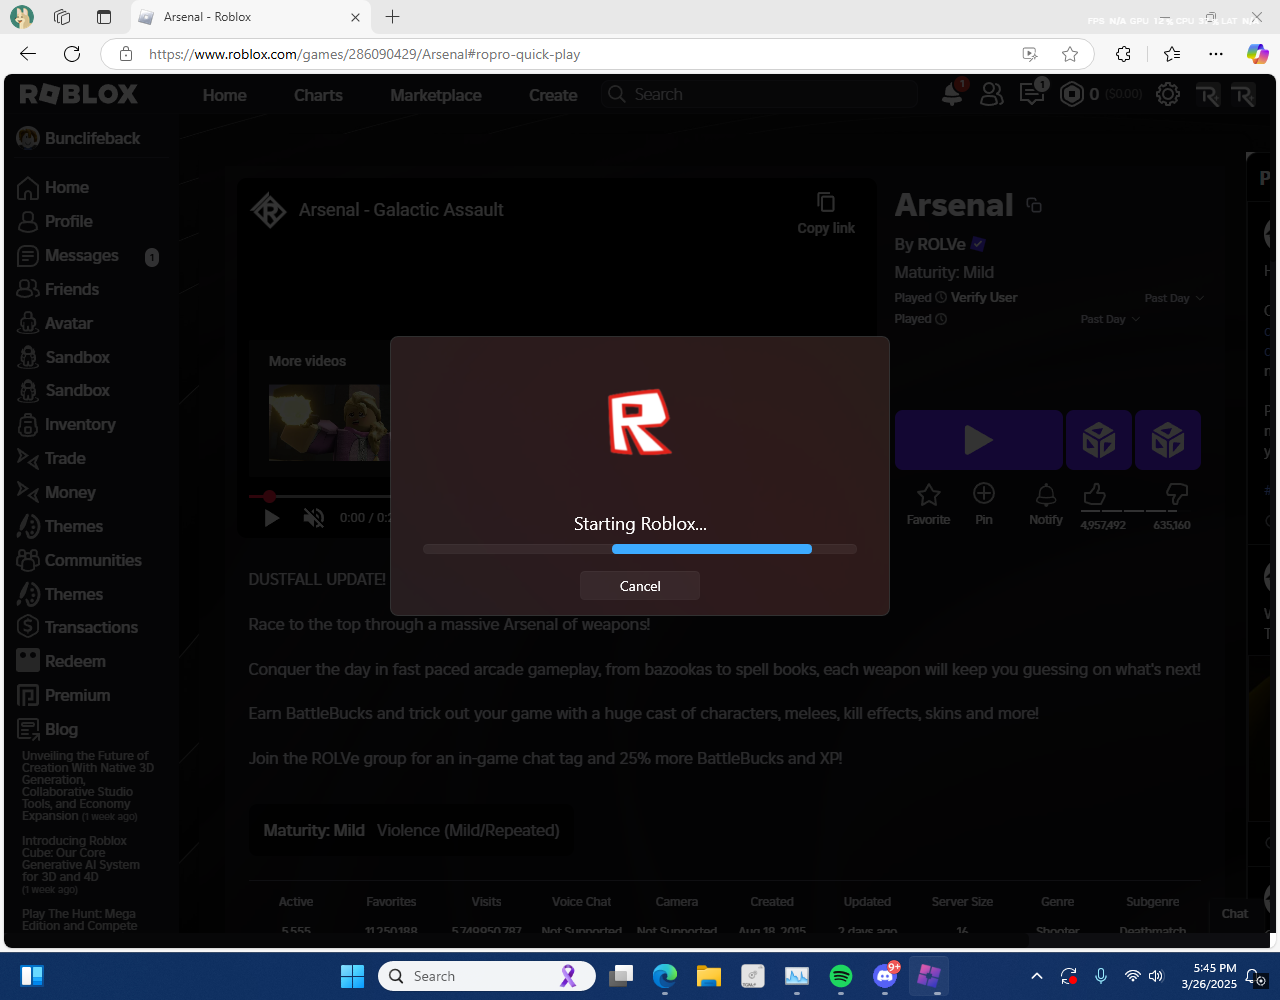
Task: Open Money in the left sidebar
Action: tap(57, 492)
